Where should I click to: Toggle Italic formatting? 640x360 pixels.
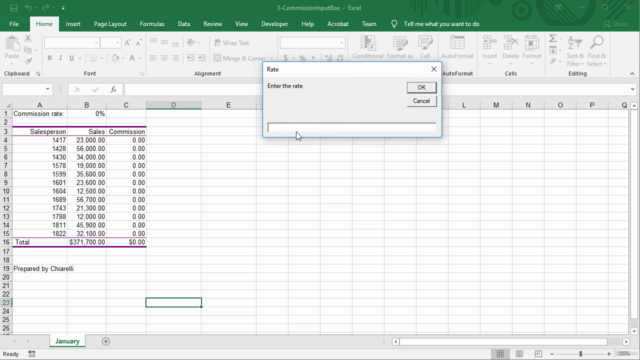pos(60,58)
